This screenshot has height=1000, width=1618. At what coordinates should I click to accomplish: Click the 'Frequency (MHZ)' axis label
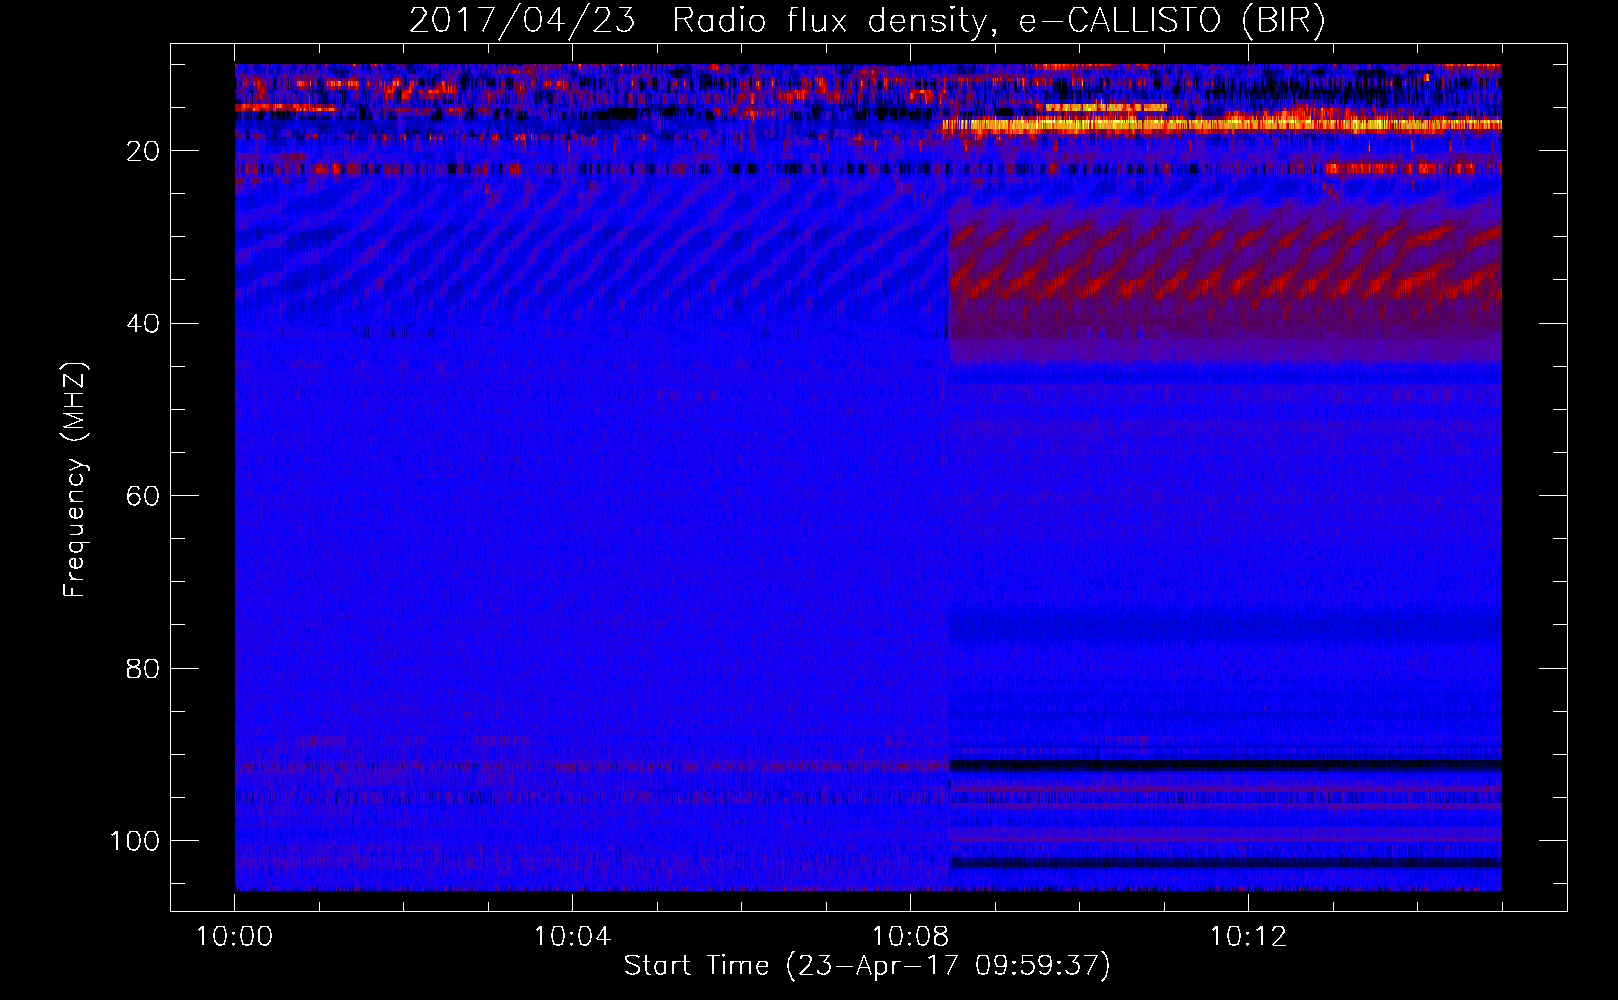click(75, 480)
